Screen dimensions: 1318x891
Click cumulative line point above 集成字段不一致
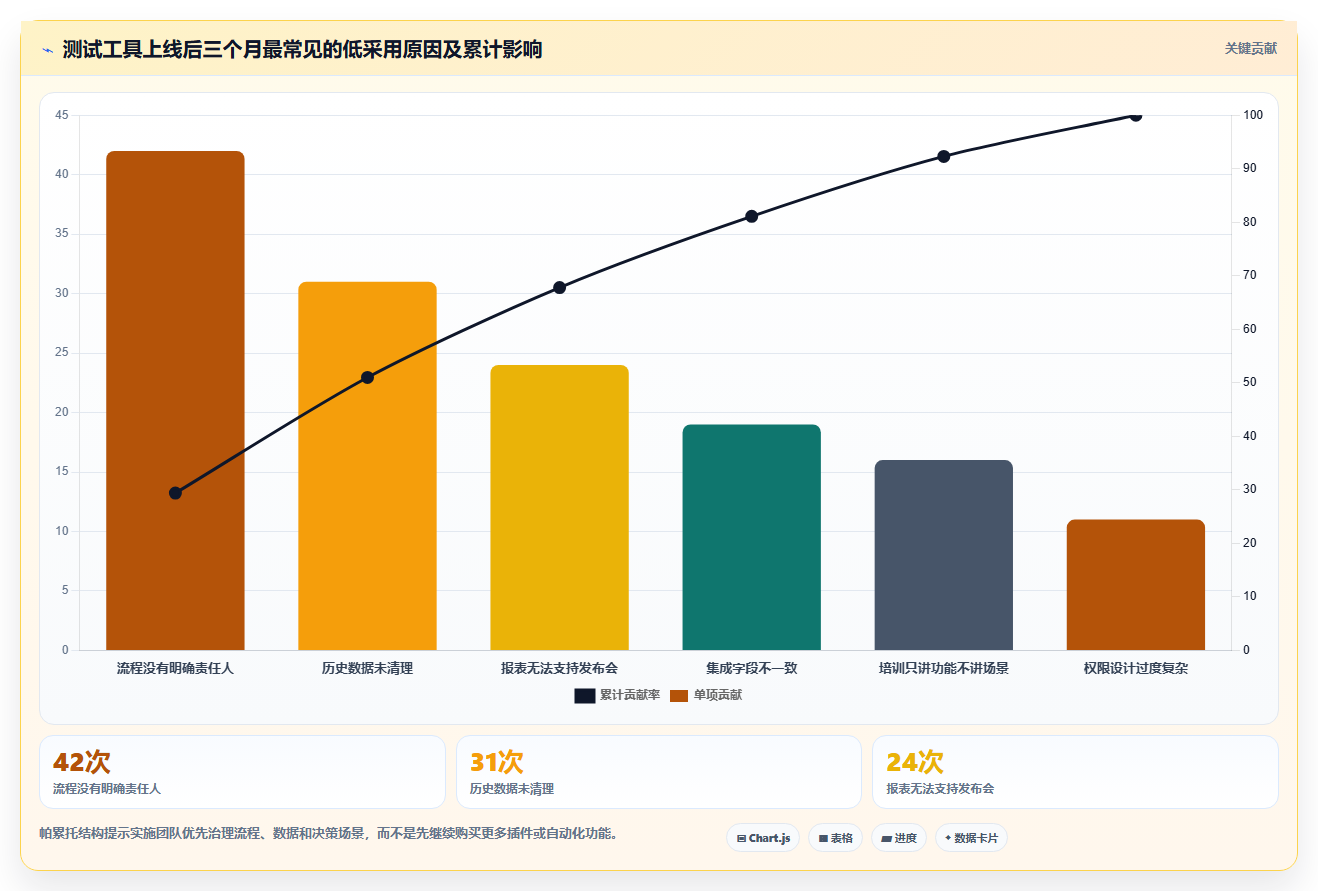[x=751, y=216]
